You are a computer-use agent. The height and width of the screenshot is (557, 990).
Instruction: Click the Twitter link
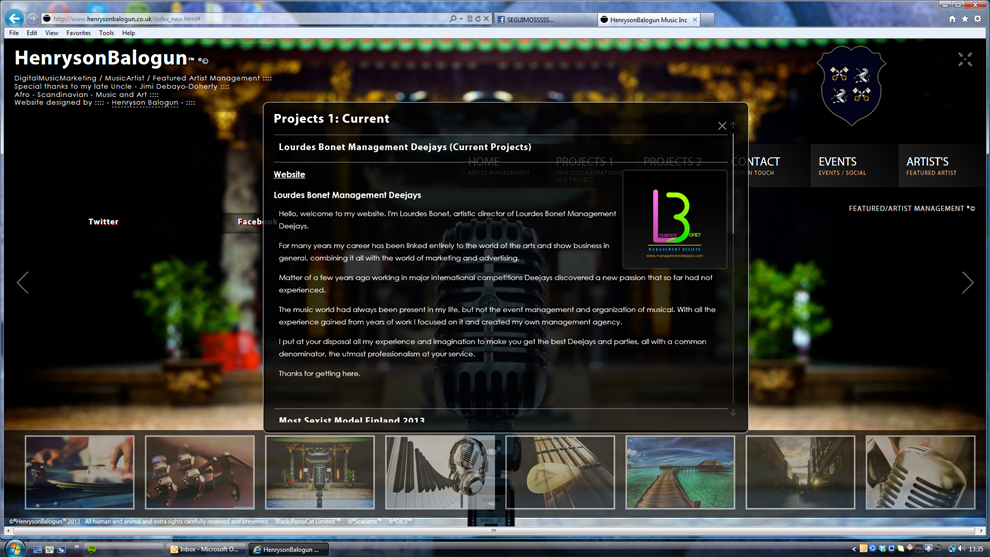[x=103, y=222]
